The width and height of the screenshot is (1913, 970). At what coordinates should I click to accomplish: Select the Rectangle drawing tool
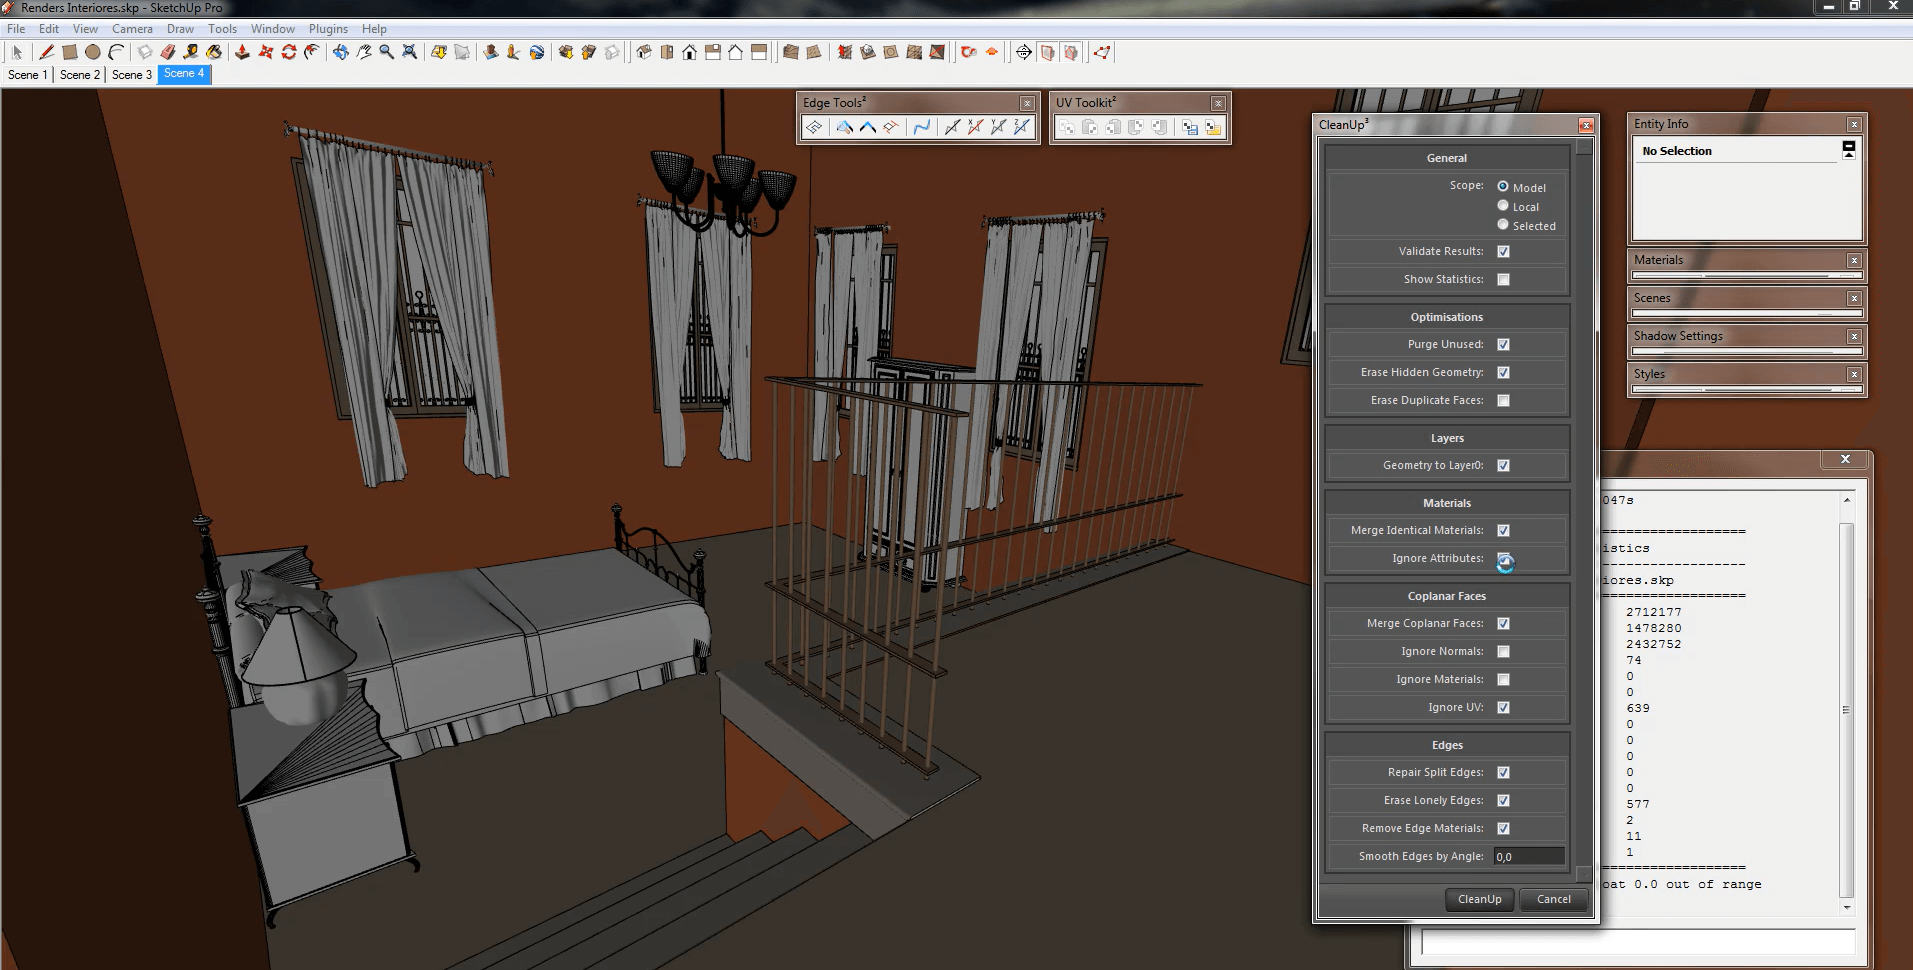point(69,52)
